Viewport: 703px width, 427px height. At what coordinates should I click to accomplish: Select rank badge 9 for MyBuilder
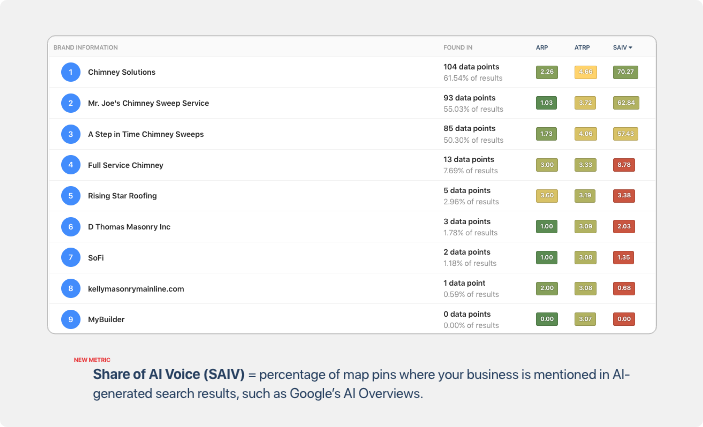click(x=70, y=319)
